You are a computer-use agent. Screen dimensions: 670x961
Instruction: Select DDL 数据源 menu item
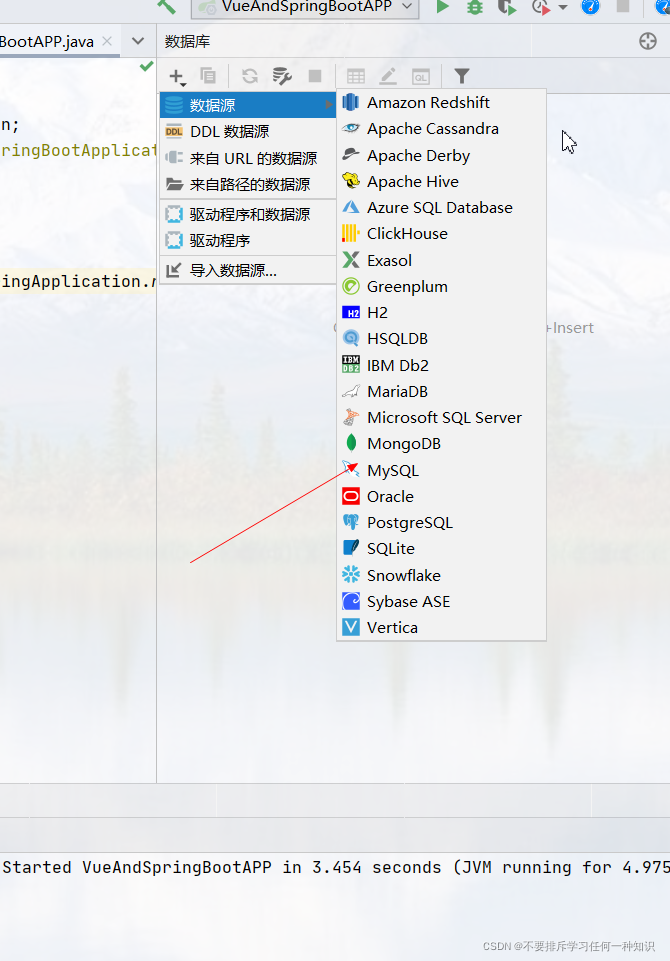[248, 132]
